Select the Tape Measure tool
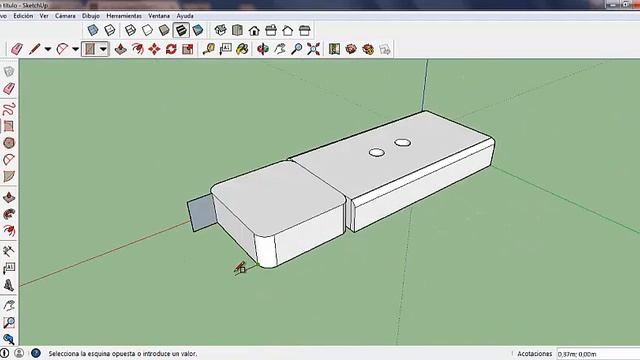The height and width of the screenshot is (360, 640). (209, 49)
